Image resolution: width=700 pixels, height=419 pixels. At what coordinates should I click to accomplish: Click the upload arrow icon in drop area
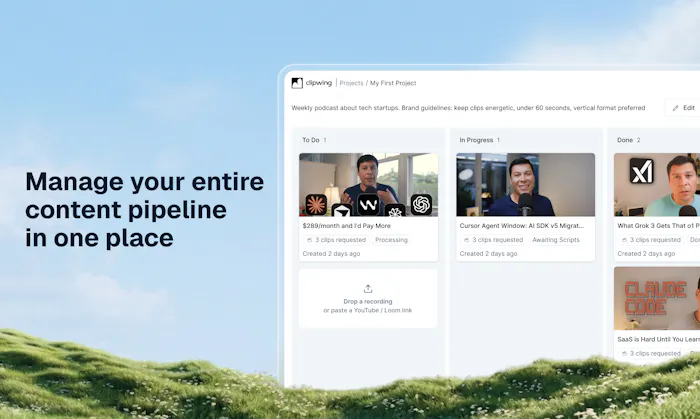coord(368,289)
